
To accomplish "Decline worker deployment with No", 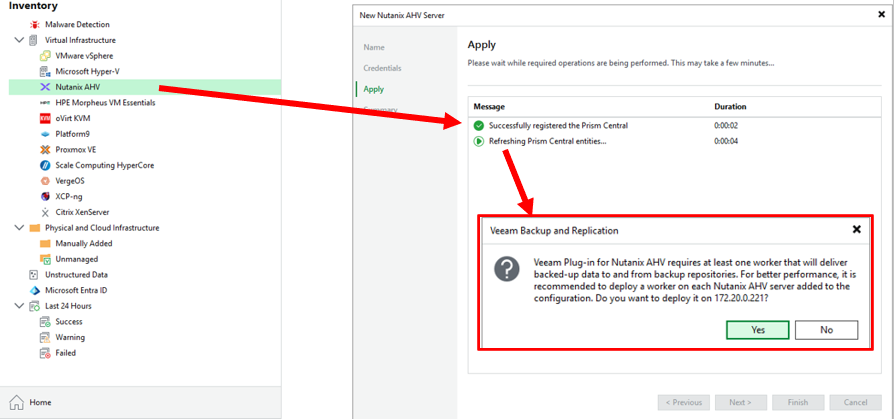I will pyautogui.click(x=826, y=330).
